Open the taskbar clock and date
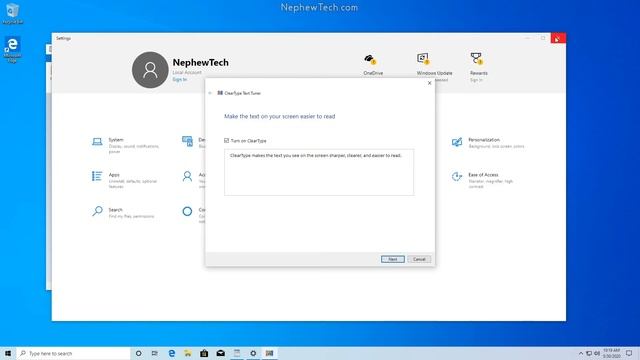Image resolution: width=640 pixels, height=360 pixels. tap(611, 353)
